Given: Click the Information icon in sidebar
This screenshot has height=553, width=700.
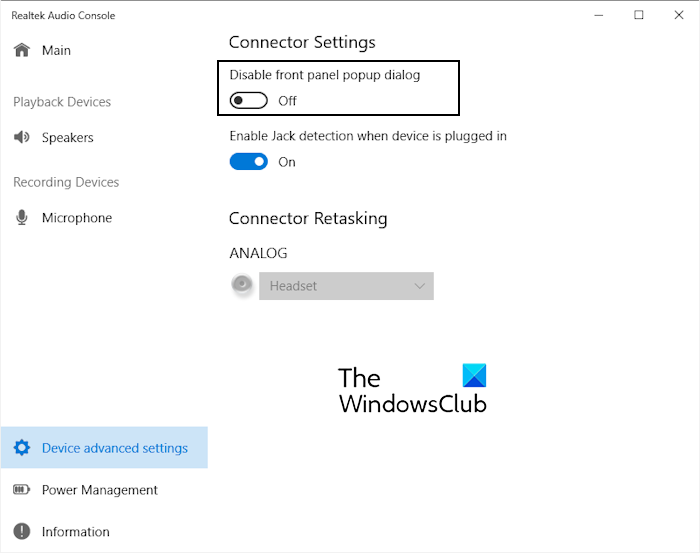Looking at the screenshot, I should [x=21, y=532].
